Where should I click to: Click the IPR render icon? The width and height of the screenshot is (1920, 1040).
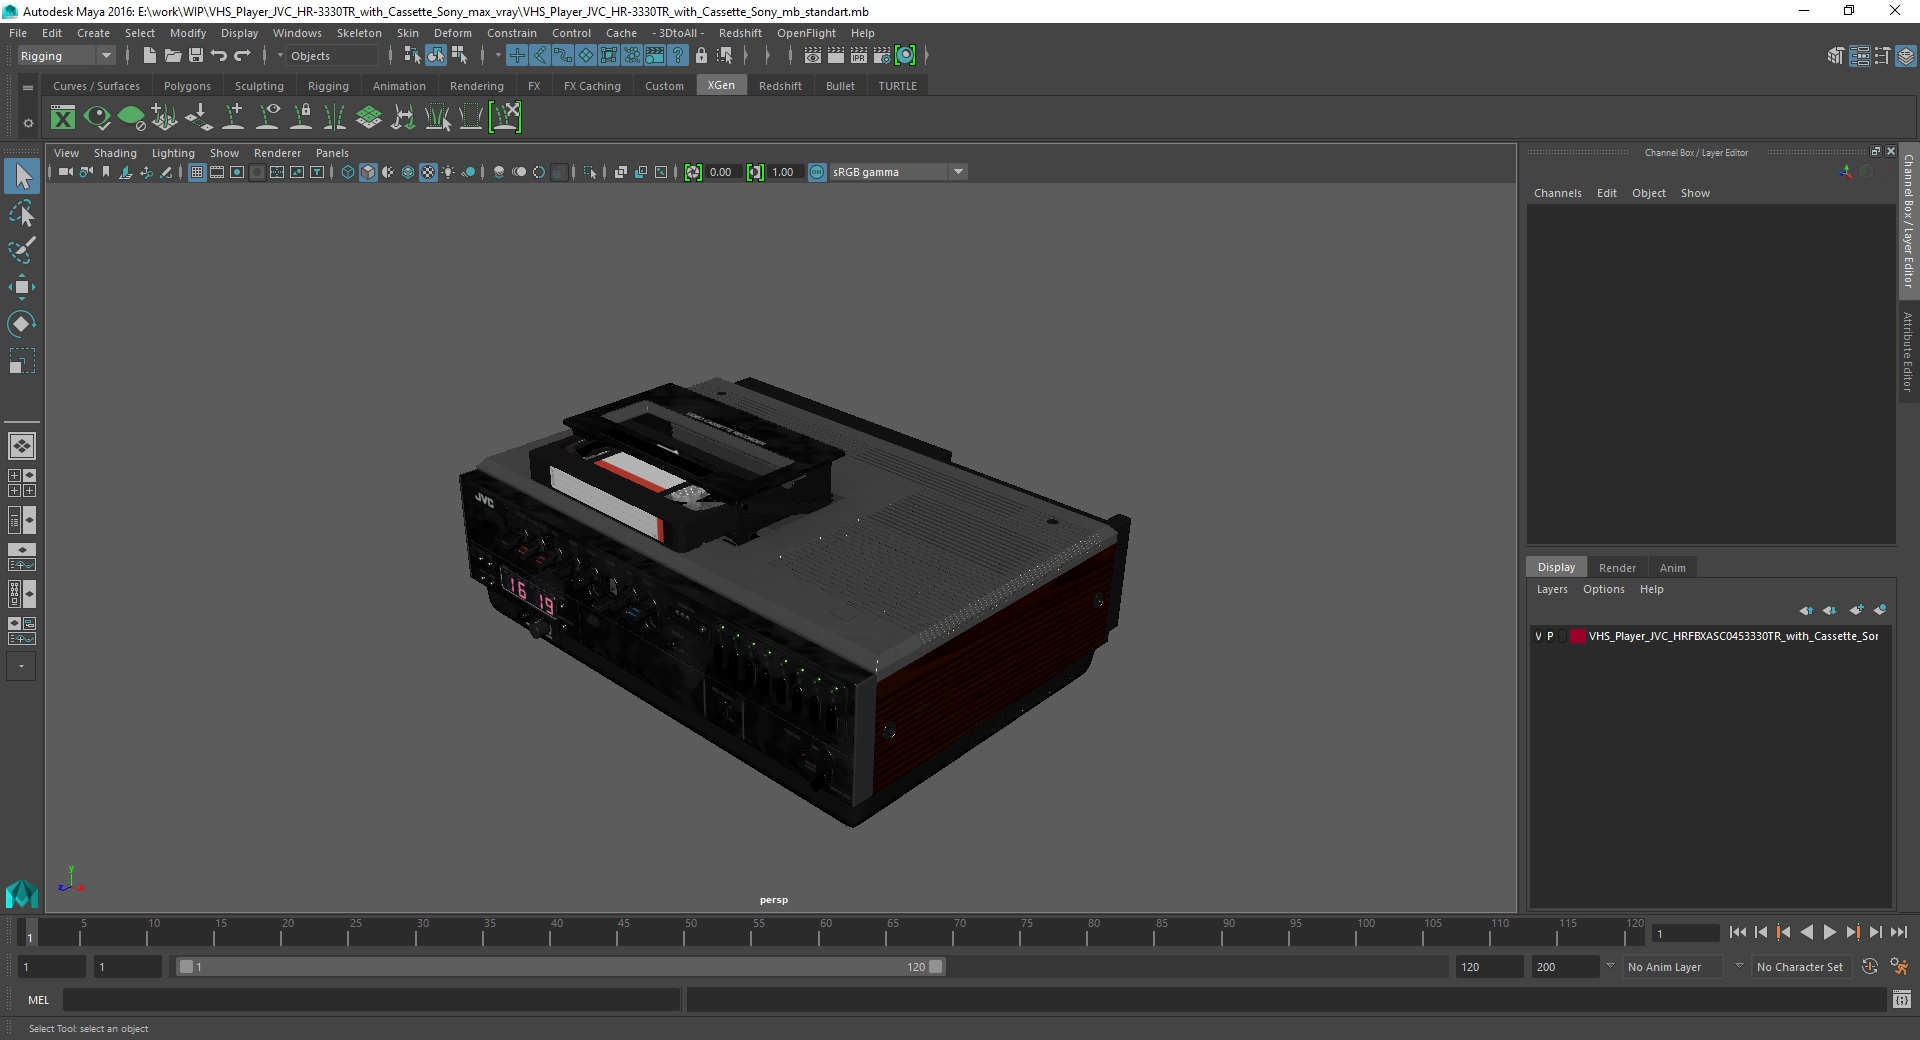[x=858, y=56]
